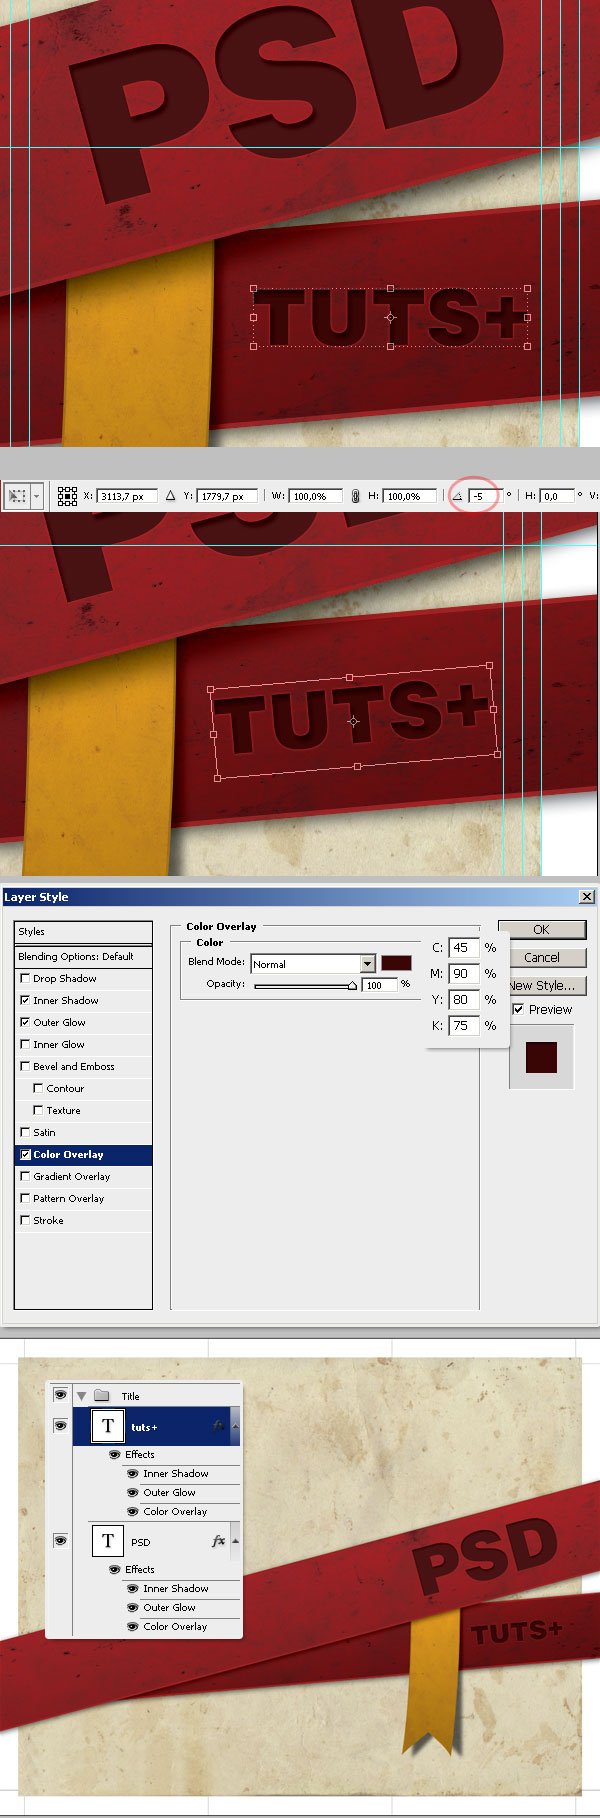Image resolution: width=600 pixels, height=1818 pixels.
Task: Hide Outer Glow effect on tuts+ layer
Action: click(x=133, y=1492)
